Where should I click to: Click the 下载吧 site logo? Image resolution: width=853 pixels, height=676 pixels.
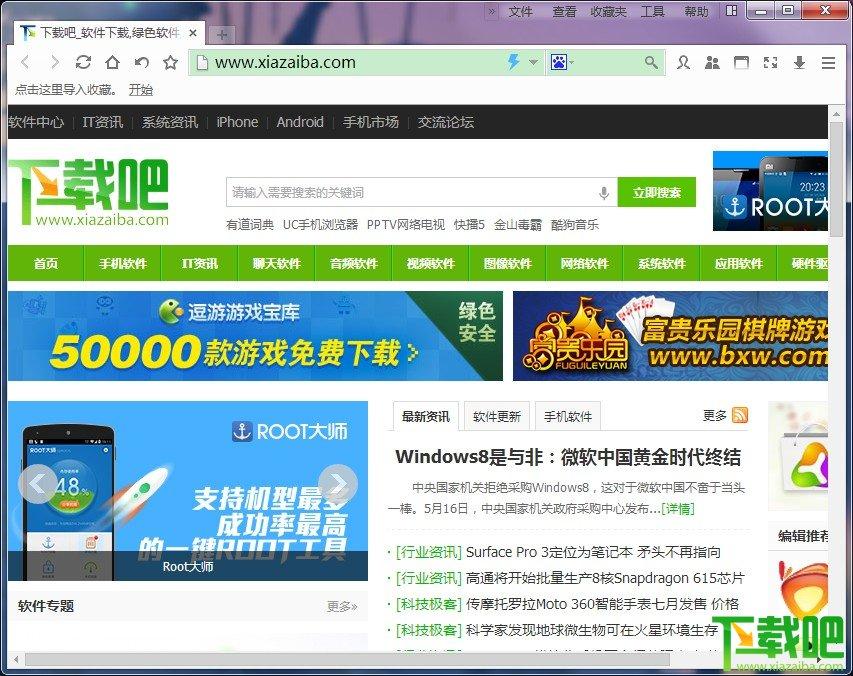89,192
